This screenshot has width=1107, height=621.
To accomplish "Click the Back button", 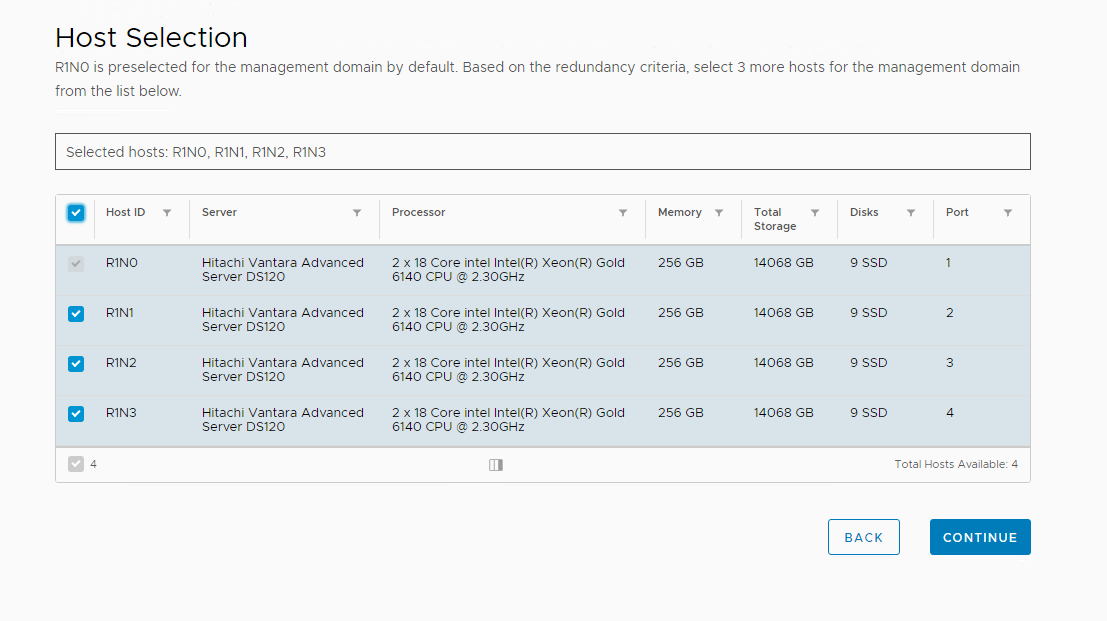I will pos(863,537).
